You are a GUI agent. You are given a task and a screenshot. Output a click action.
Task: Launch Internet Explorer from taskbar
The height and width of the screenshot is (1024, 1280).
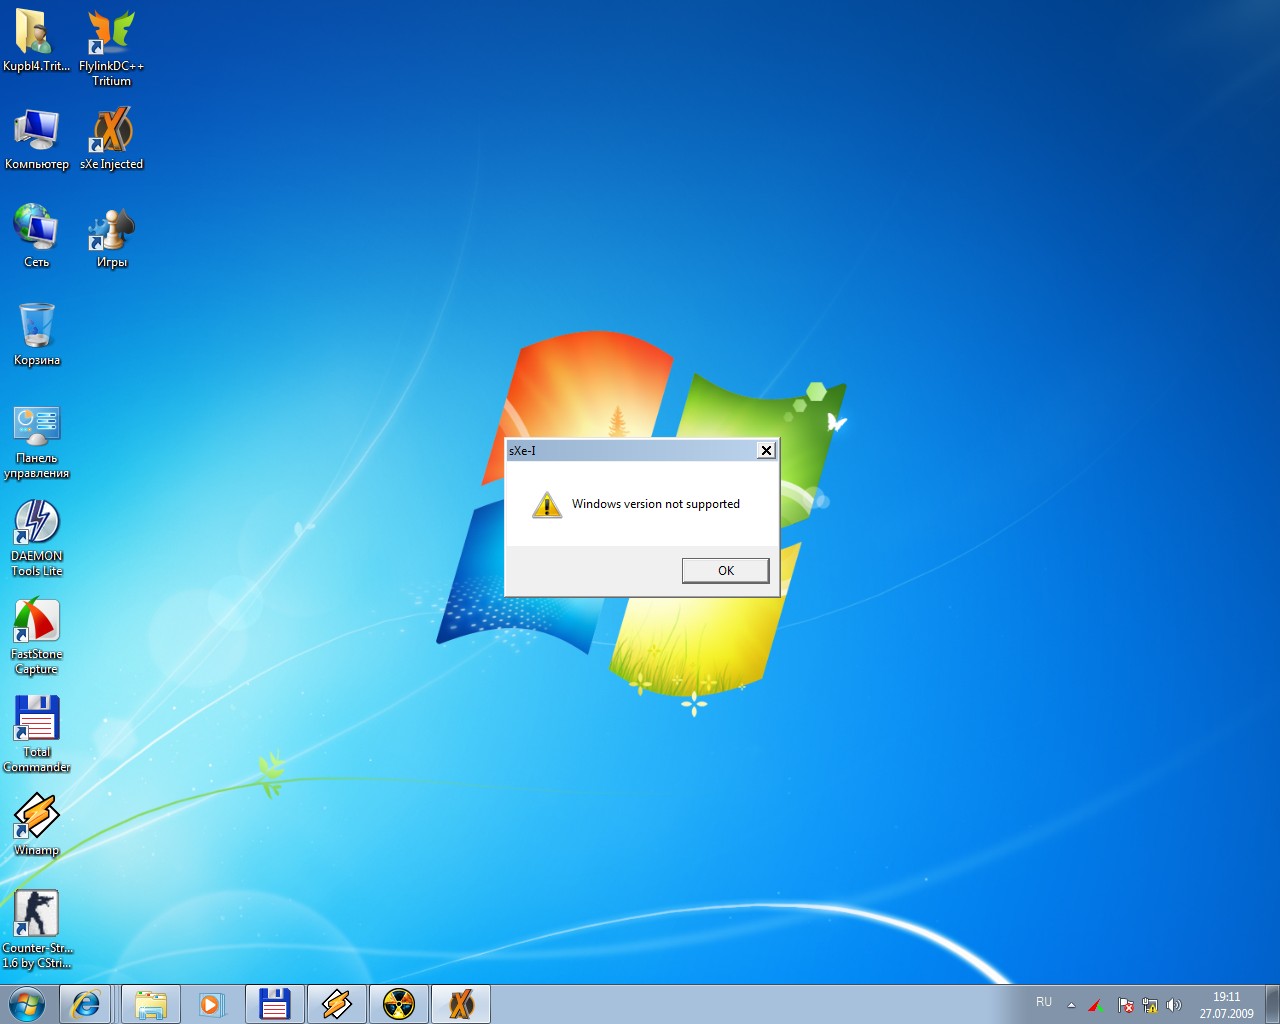click(x=86, y=1004)
